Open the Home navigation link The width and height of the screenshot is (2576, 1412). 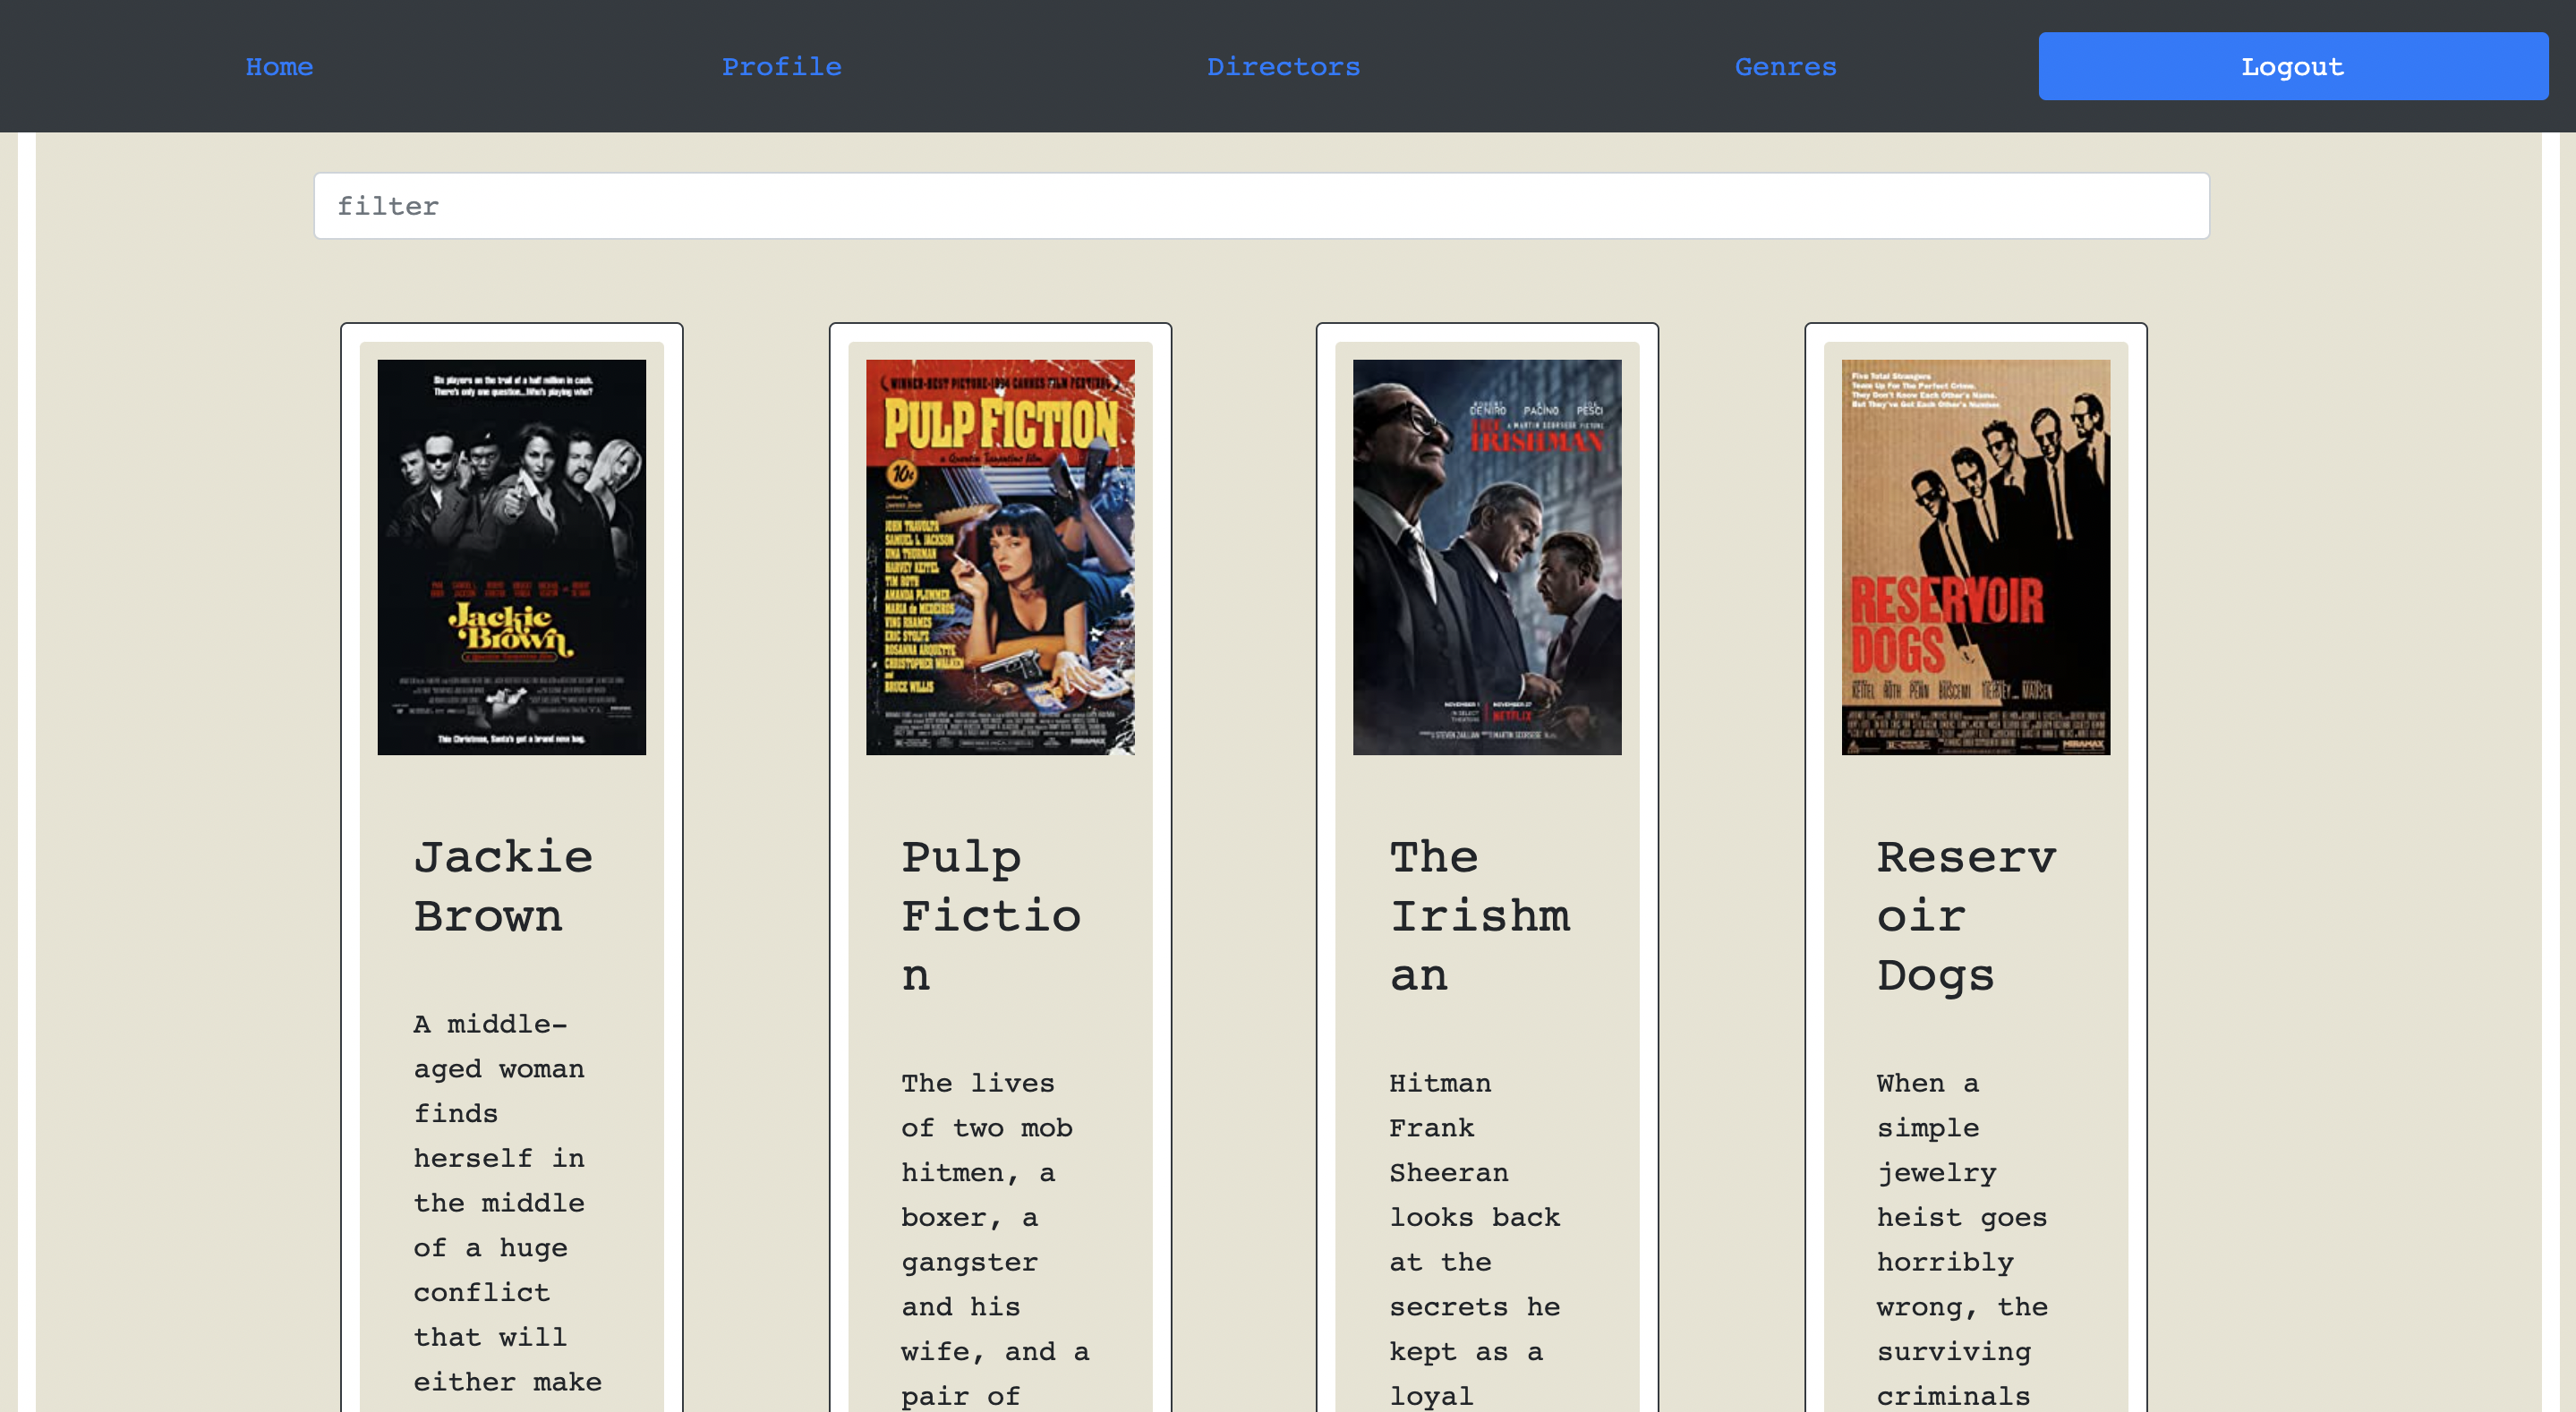(279, 66)
